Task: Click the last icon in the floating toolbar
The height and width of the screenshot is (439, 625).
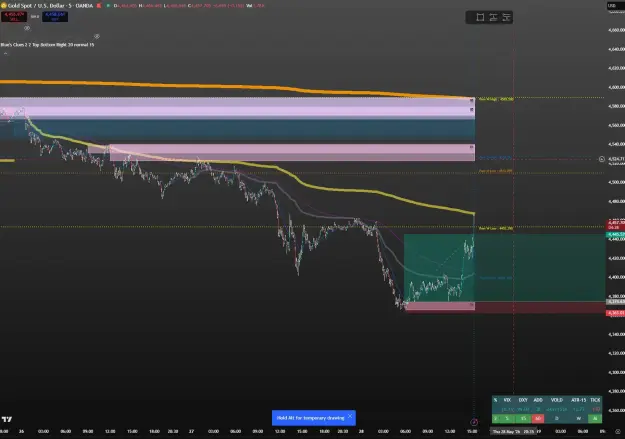Action: tap(506, 17)
